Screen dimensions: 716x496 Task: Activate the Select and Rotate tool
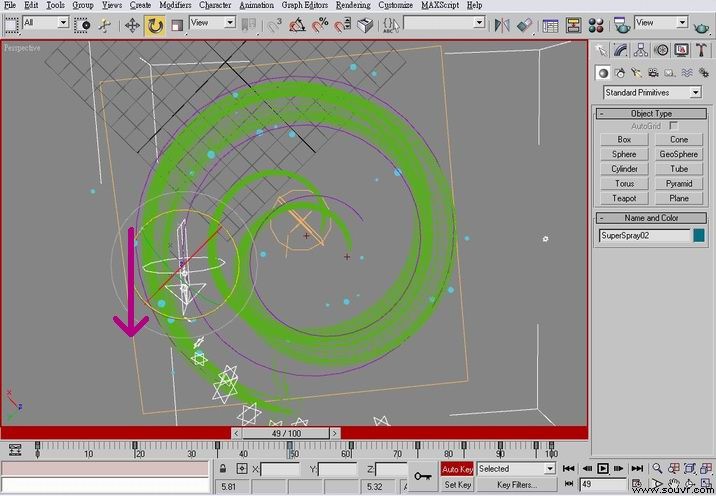point(155,25)
